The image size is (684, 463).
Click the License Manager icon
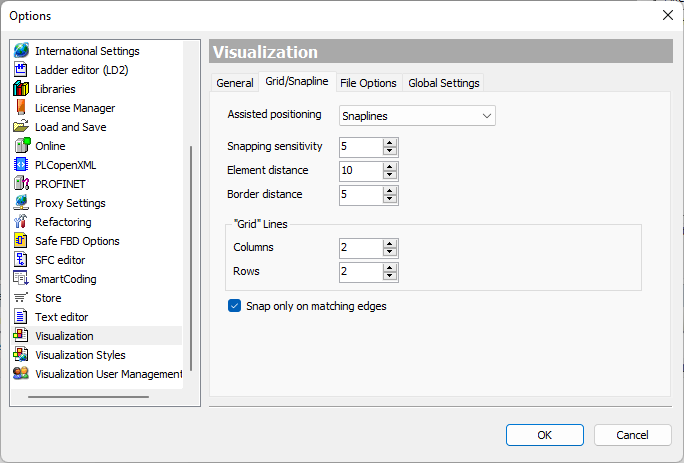(x=21, y=108)
